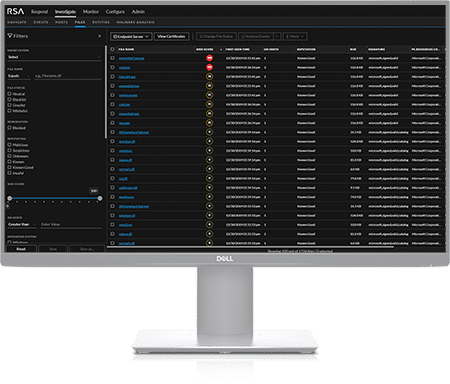The height and width of the screenshot is (384, 450).
Task: Open the Configure menu
Action: click(115, 12)
